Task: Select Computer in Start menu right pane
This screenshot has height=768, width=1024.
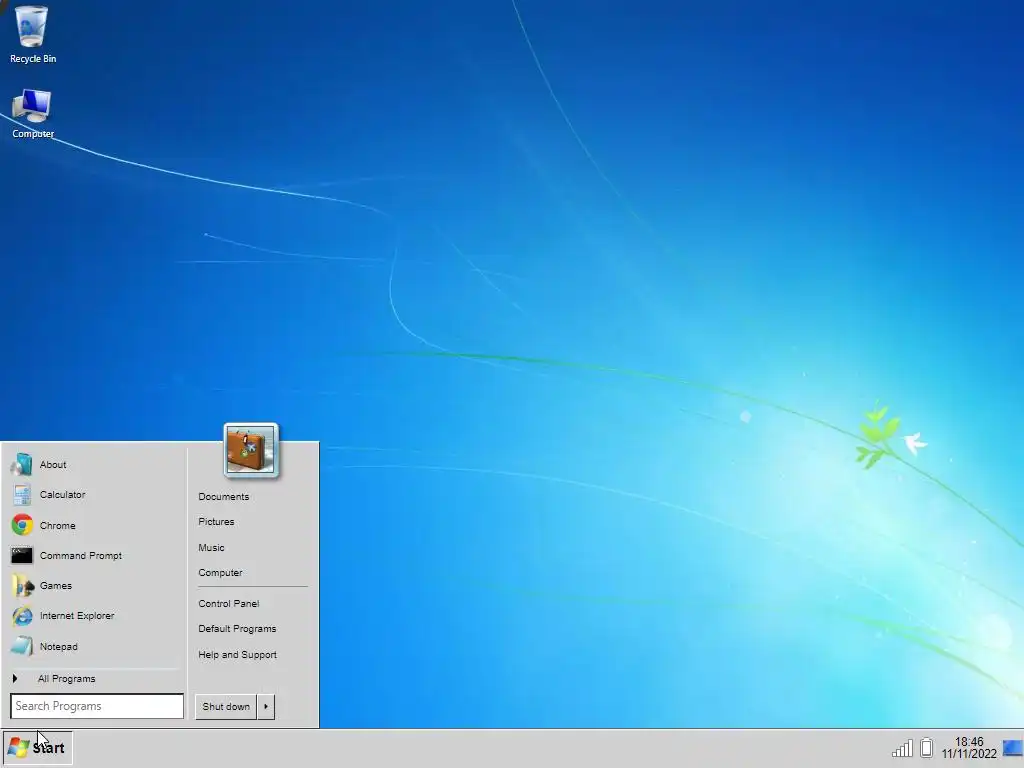Action: click(220, 573)
